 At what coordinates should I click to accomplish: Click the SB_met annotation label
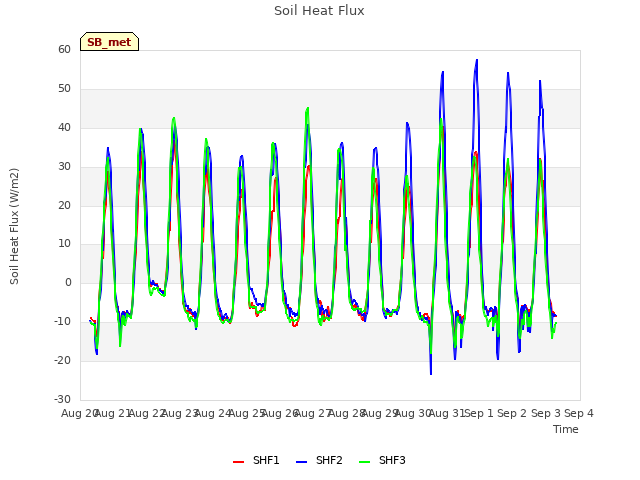tap(109, 42)
